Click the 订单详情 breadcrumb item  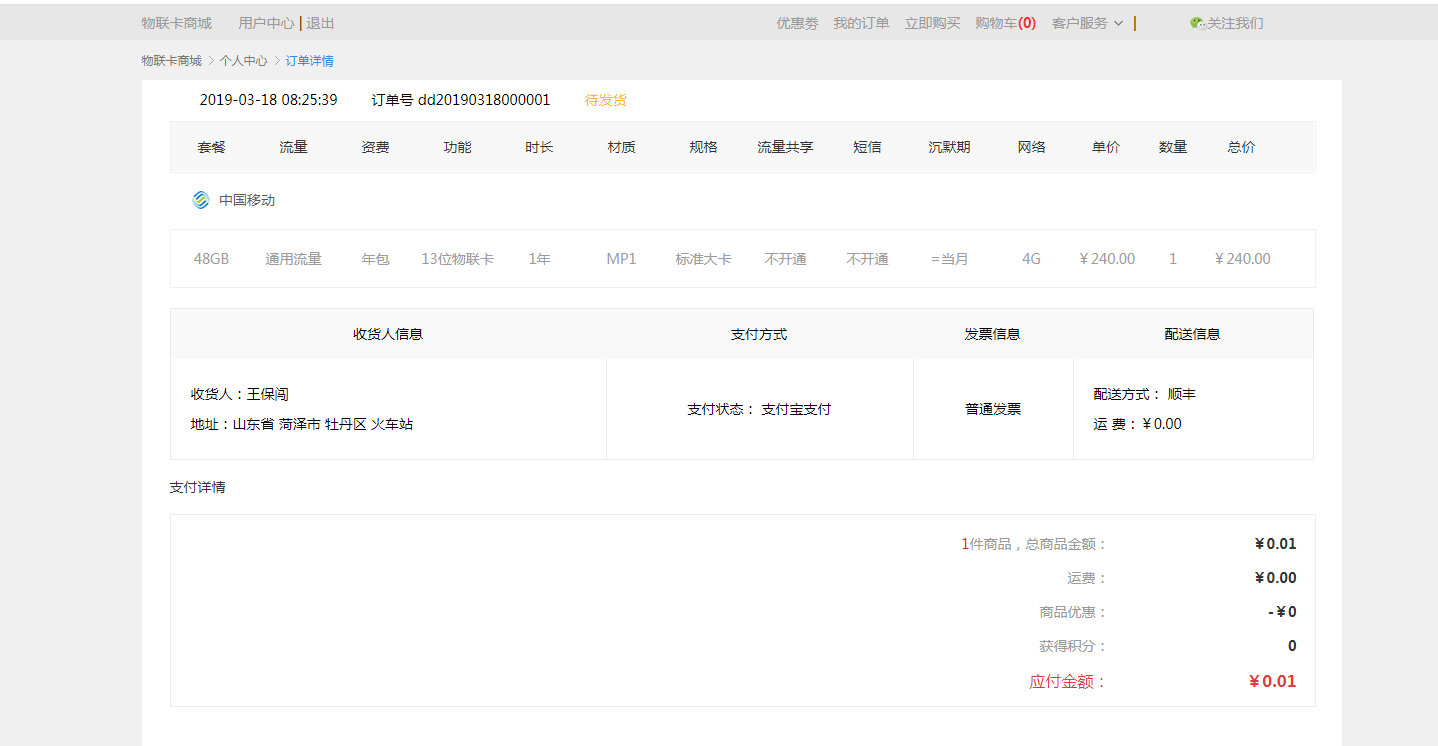click(309, 61)
